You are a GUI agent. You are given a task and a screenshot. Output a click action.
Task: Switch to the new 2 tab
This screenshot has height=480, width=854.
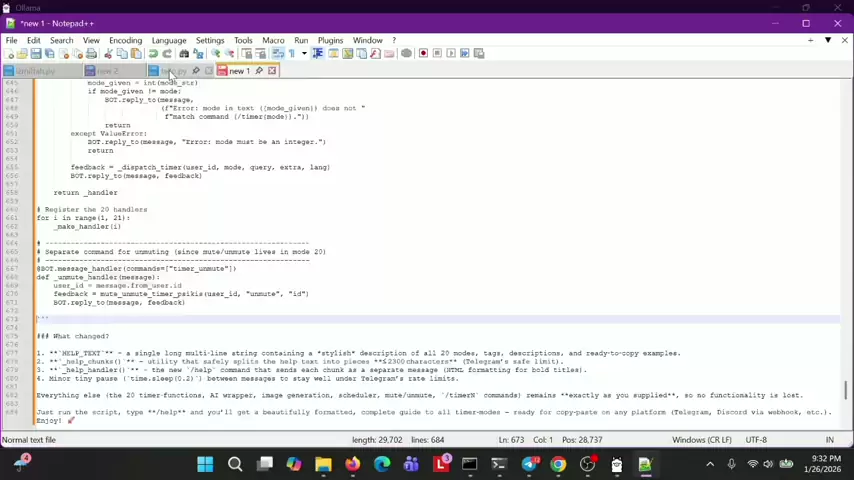(106, 71)
